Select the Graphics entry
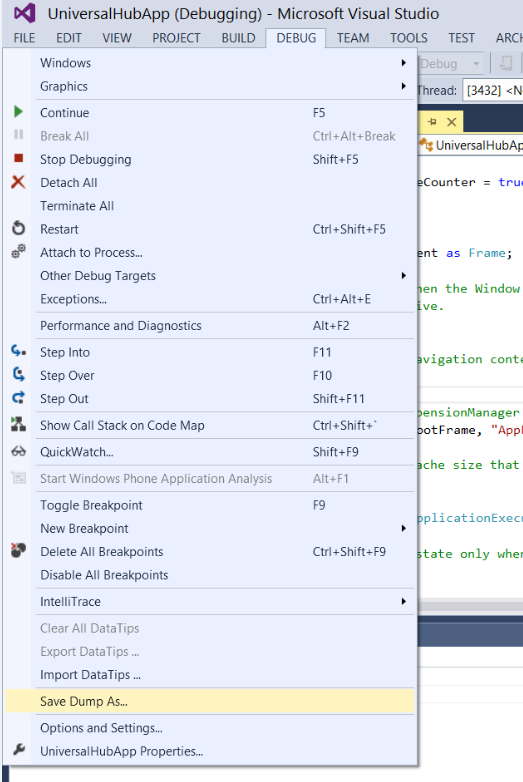 (x=210, y=86)
